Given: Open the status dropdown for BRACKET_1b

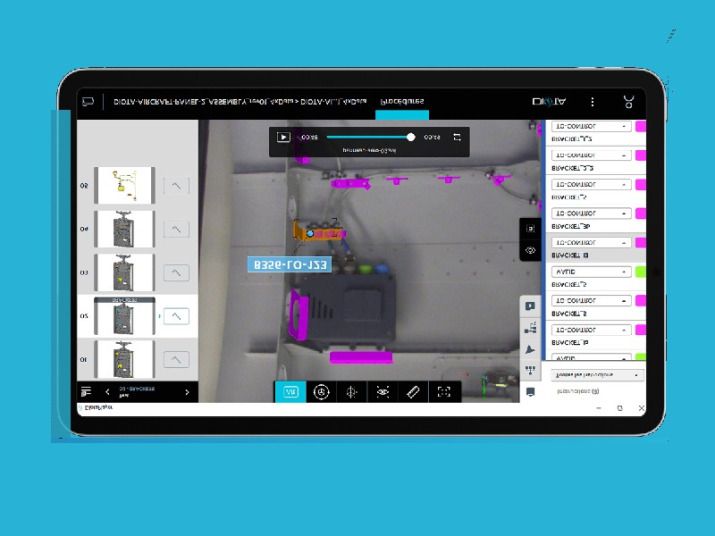Looking at the screenshot, I should 591,330.
